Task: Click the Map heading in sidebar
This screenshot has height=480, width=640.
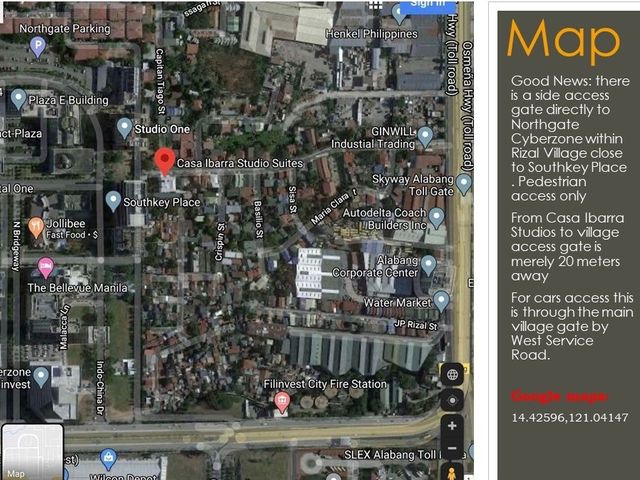Action: point(563,40)
